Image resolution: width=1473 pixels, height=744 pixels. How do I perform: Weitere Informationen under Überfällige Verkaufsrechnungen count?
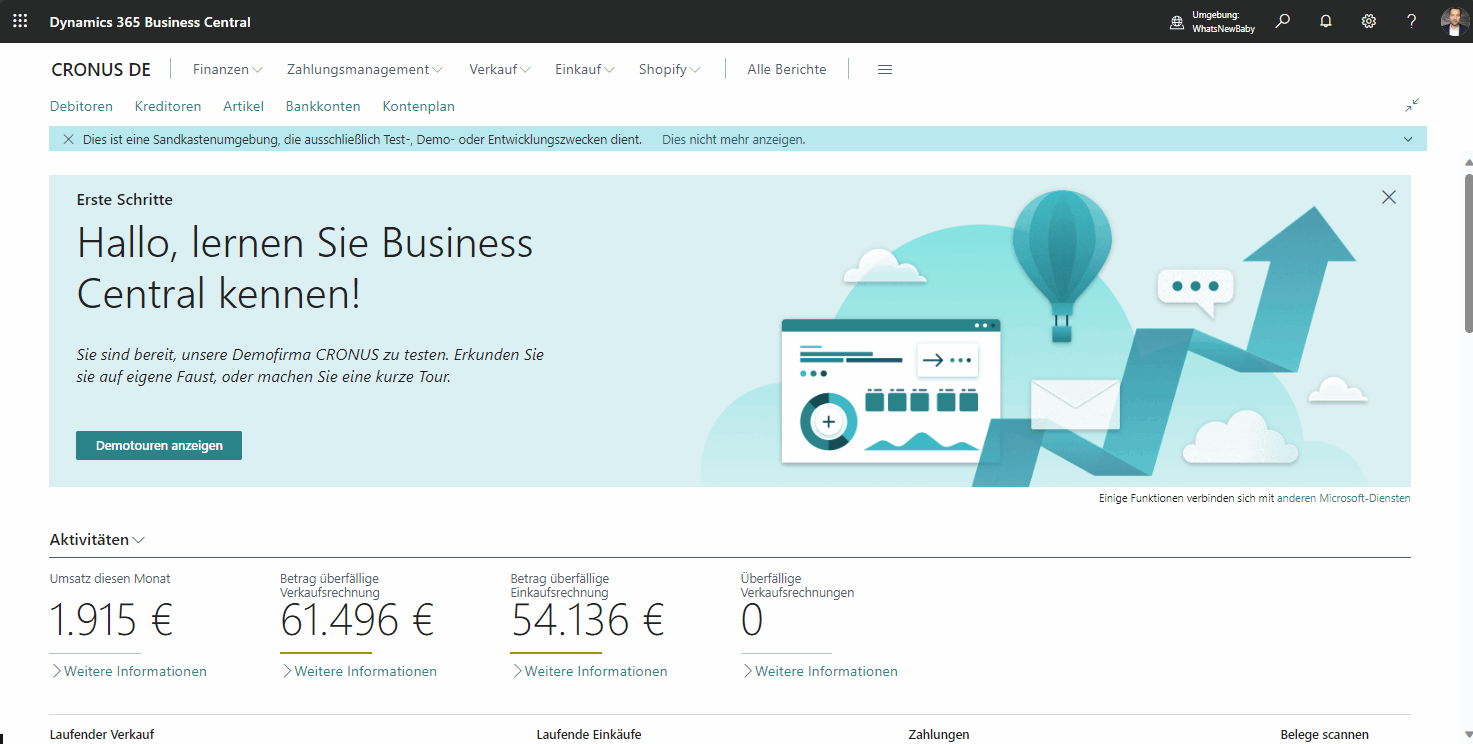click(820, 671)
